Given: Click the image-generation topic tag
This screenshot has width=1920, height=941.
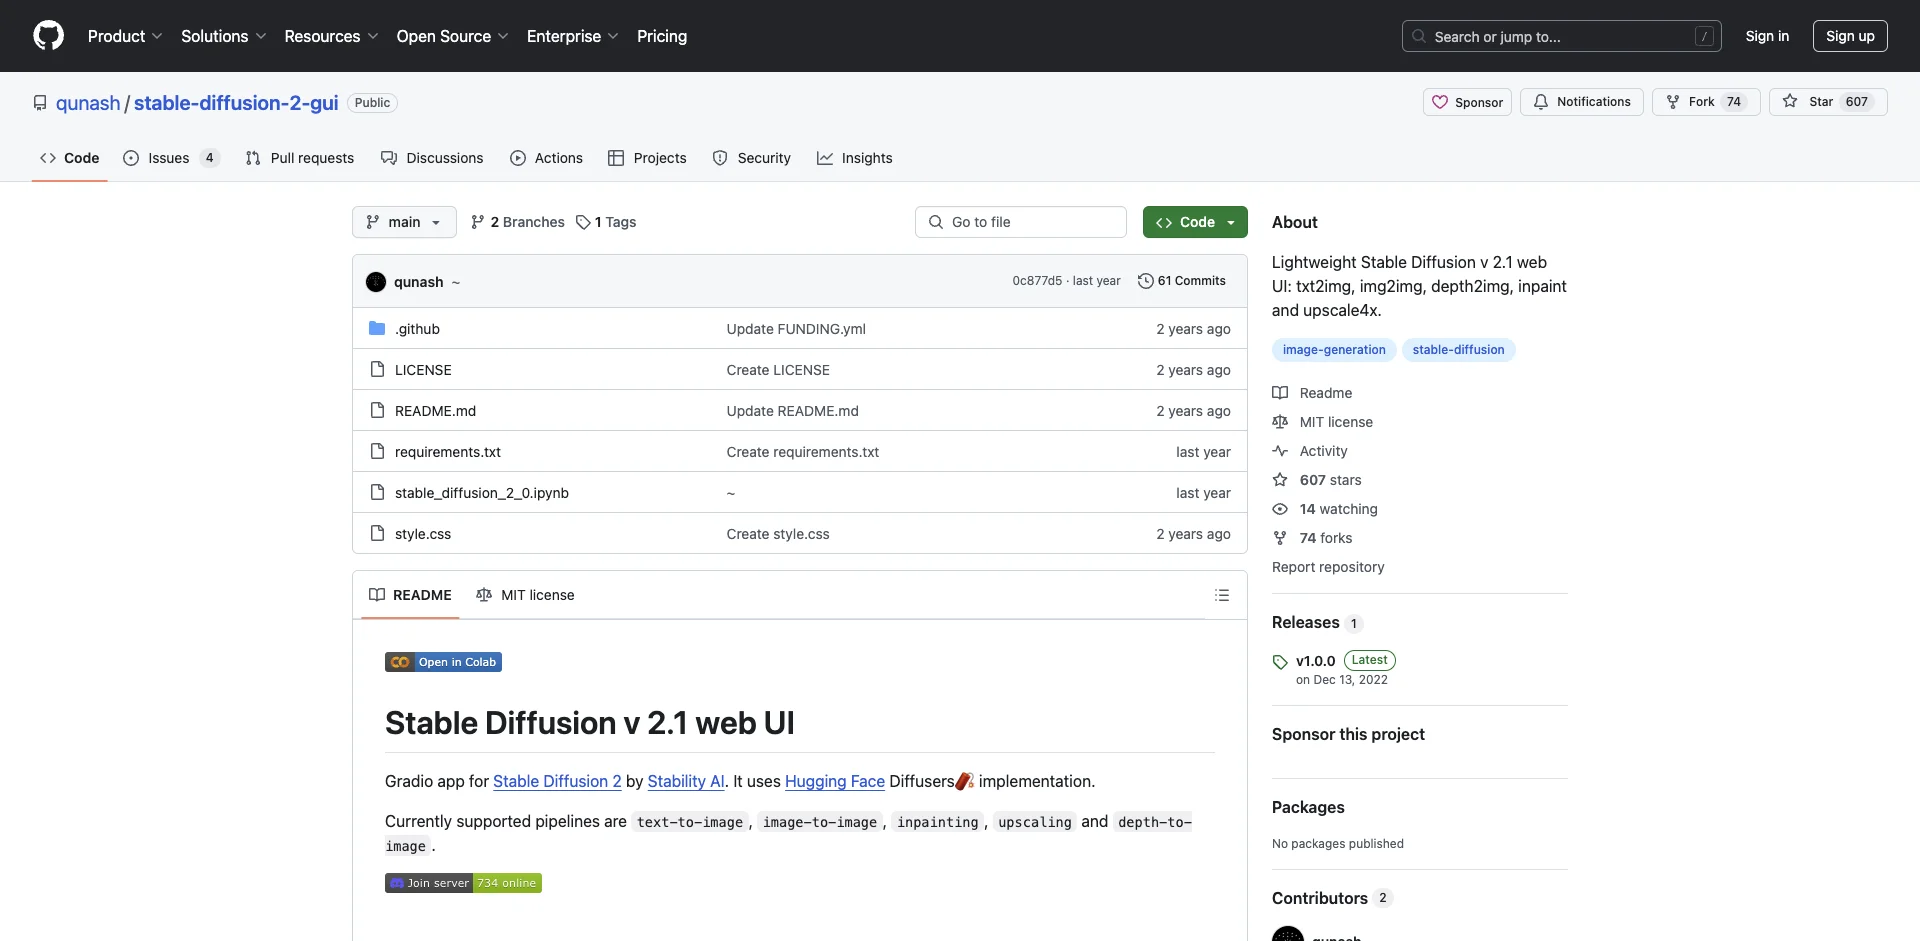Looking at the screenshot, I should click(x=1334, y=350).
